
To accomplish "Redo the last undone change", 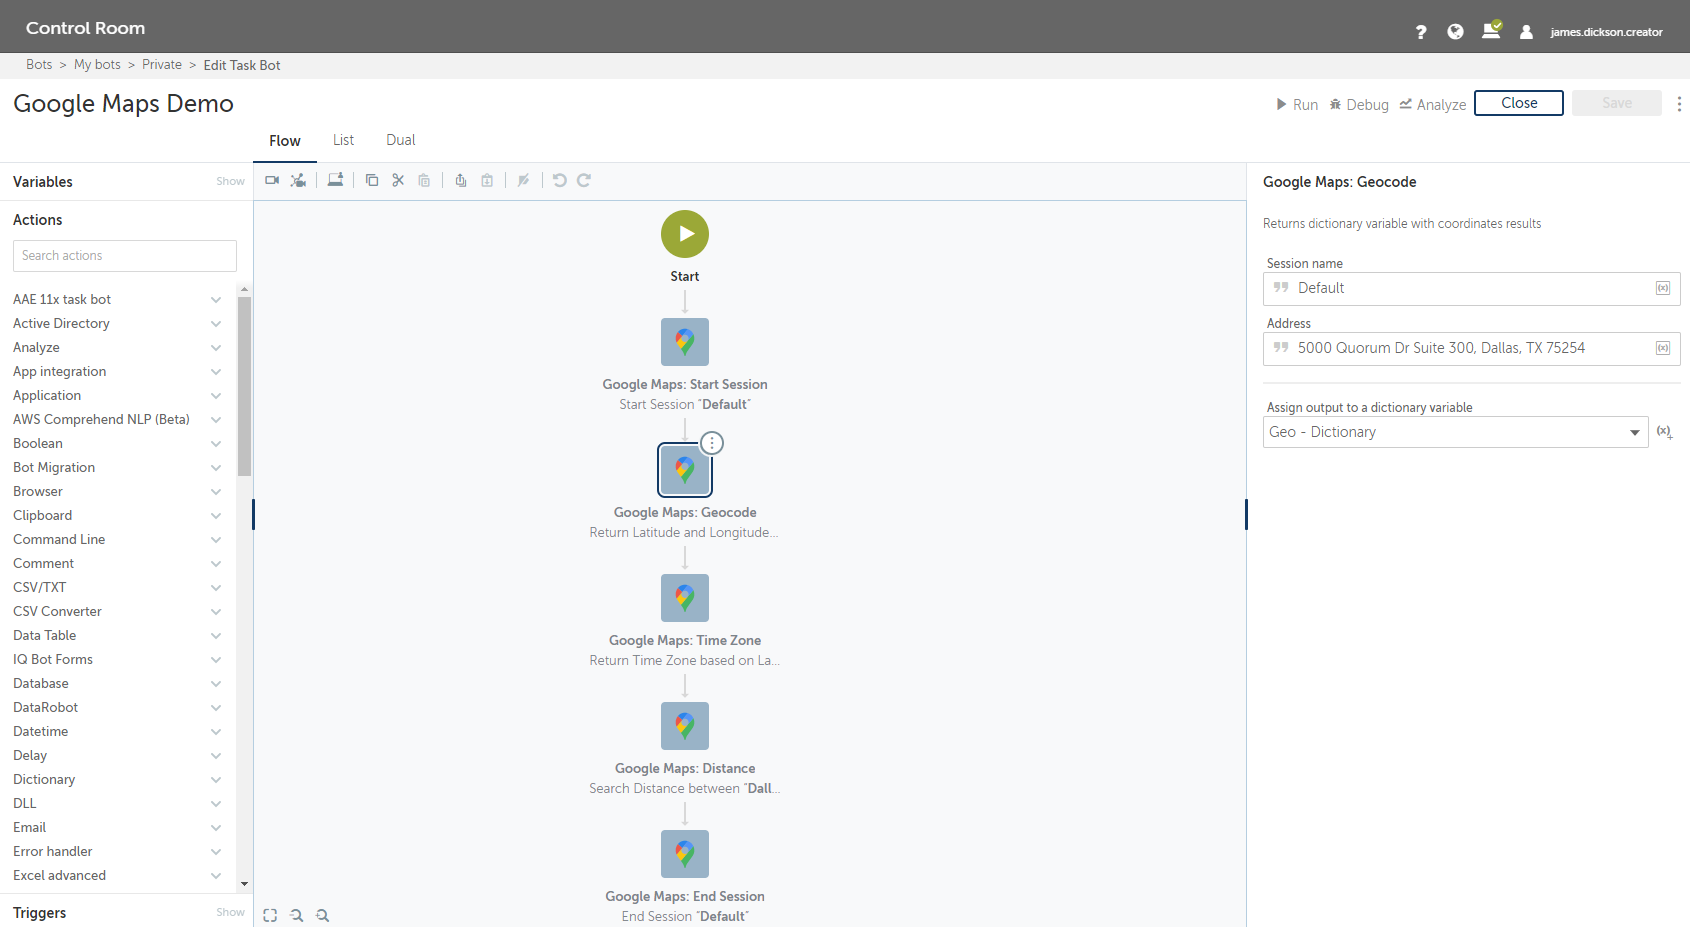I will point(584,180).
